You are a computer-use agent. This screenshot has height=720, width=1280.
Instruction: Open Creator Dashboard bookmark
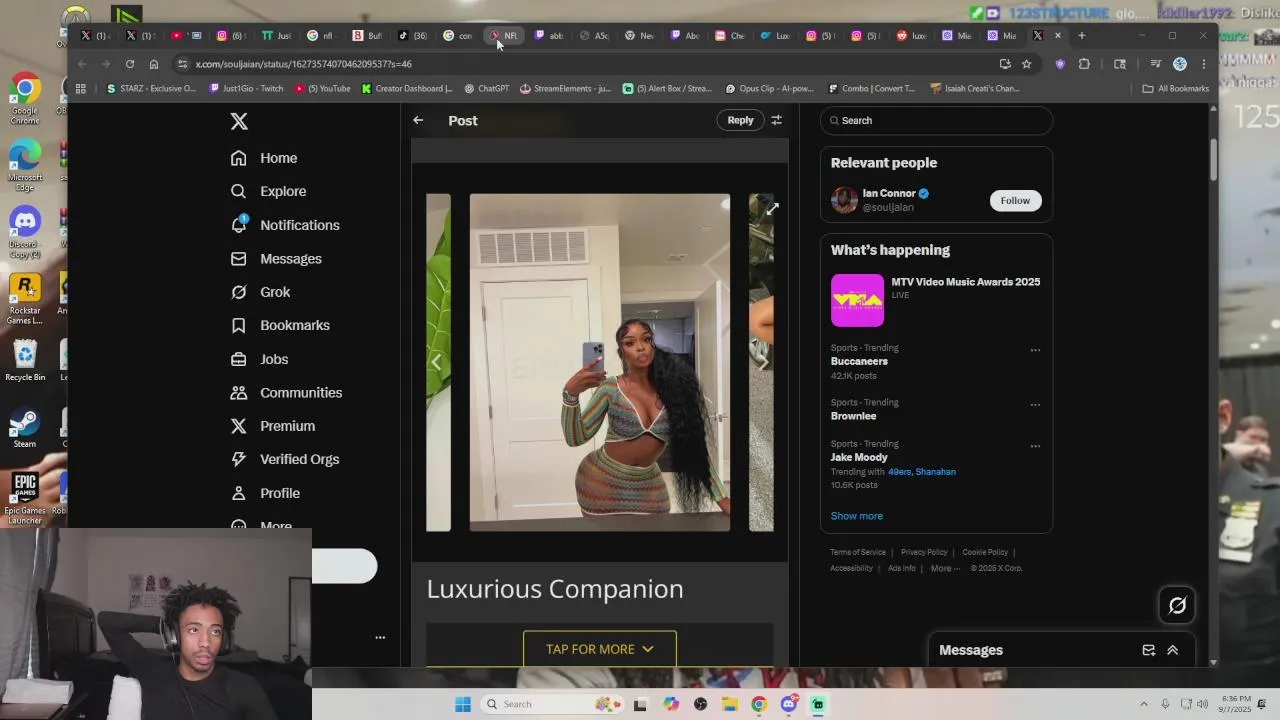(408, 88)
